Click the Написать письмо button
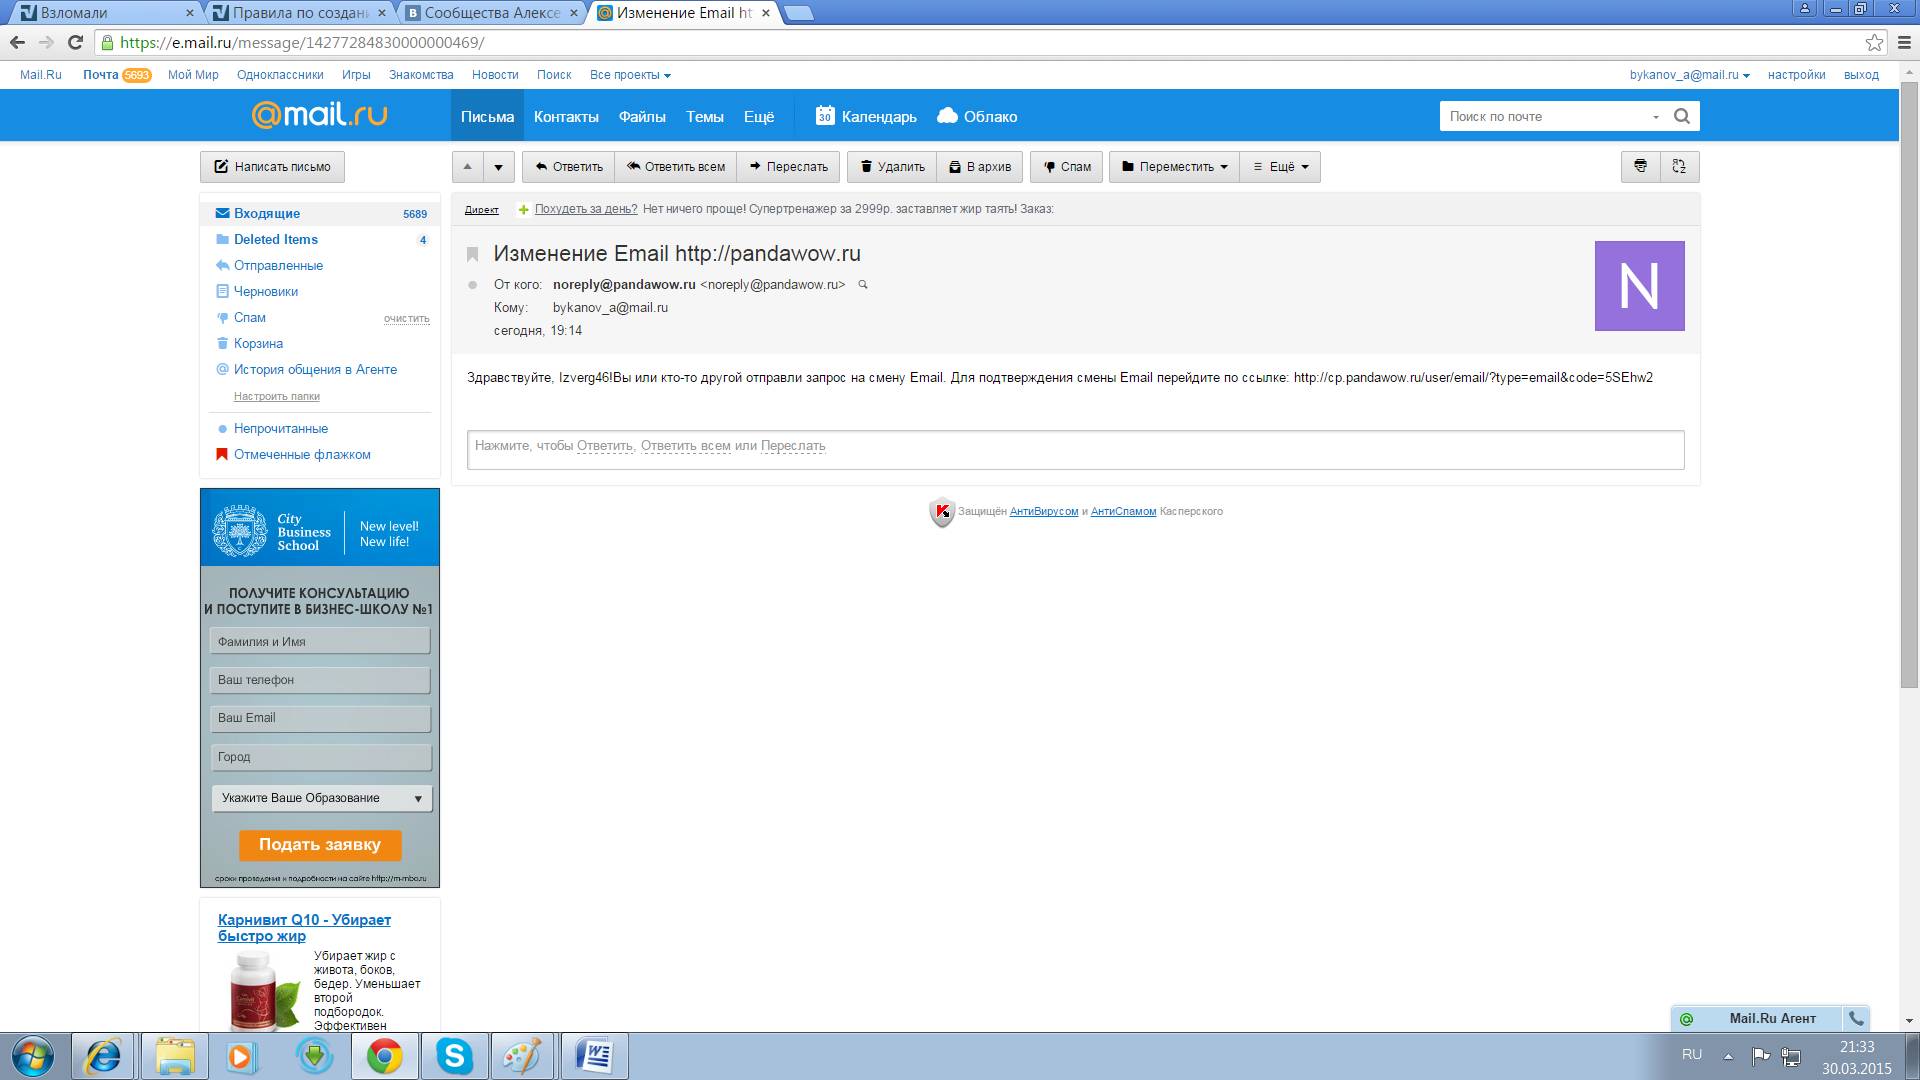 [x=272, y=167]
